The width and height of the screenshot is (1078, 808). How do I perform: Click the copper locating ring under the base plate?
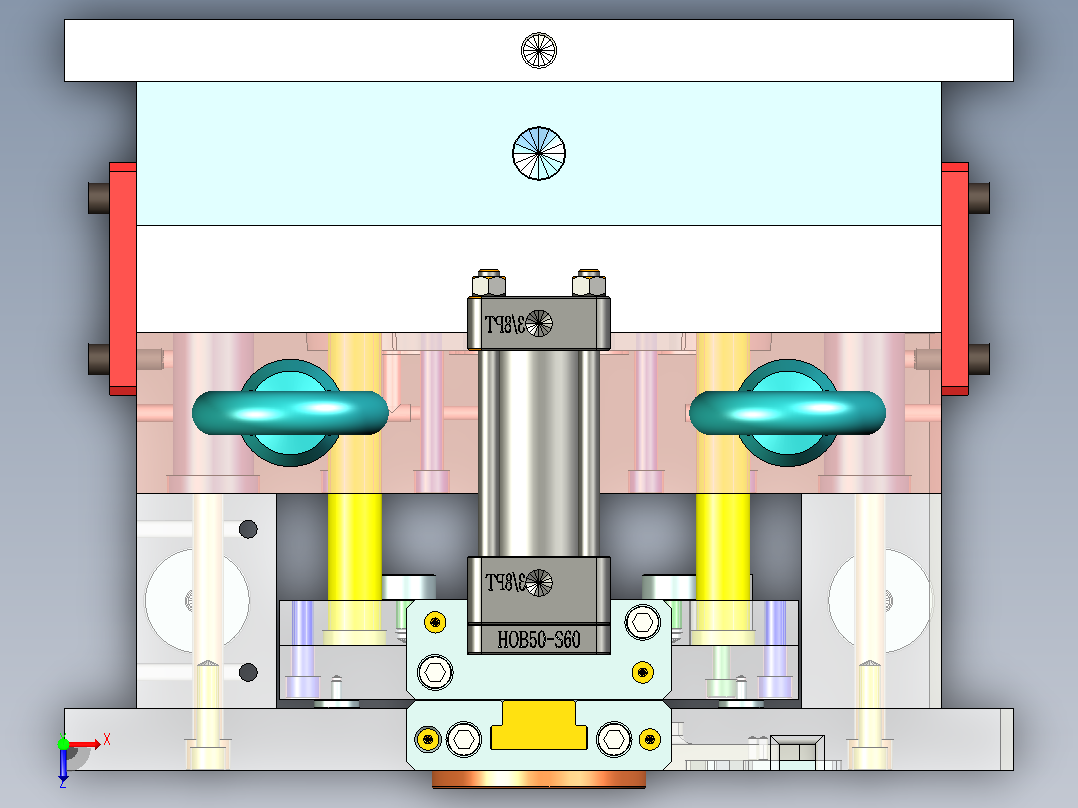point(539,778)
